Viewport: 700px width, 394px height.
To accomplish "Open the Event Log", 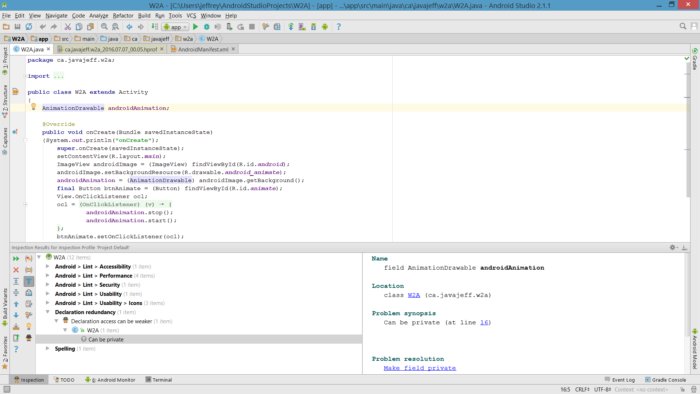I will coord(620,380).
